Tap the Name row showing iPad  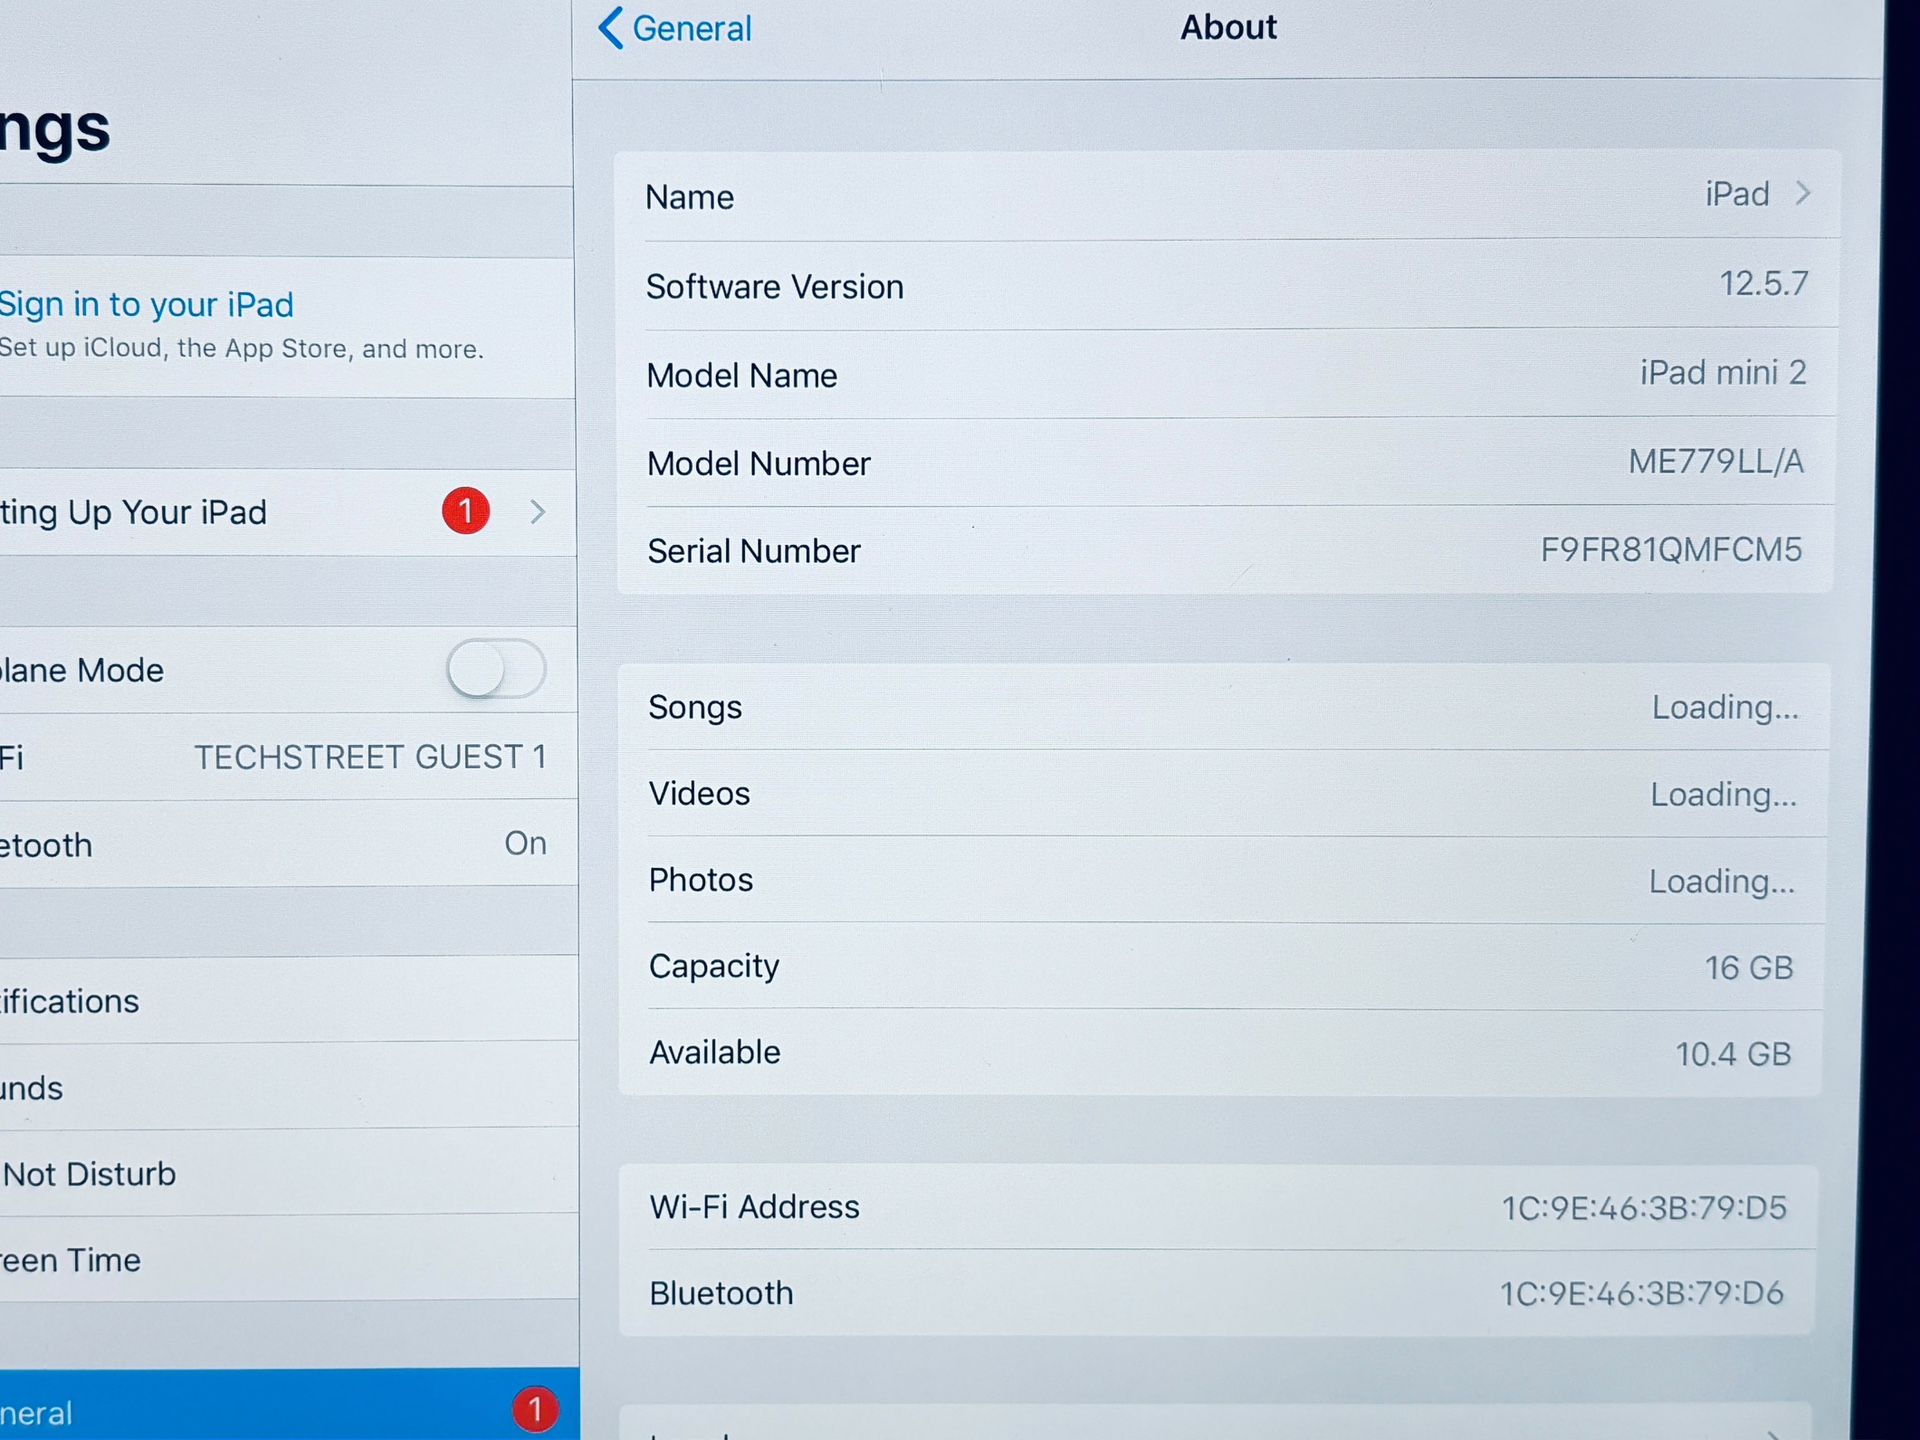click(x=1228, y=195)
